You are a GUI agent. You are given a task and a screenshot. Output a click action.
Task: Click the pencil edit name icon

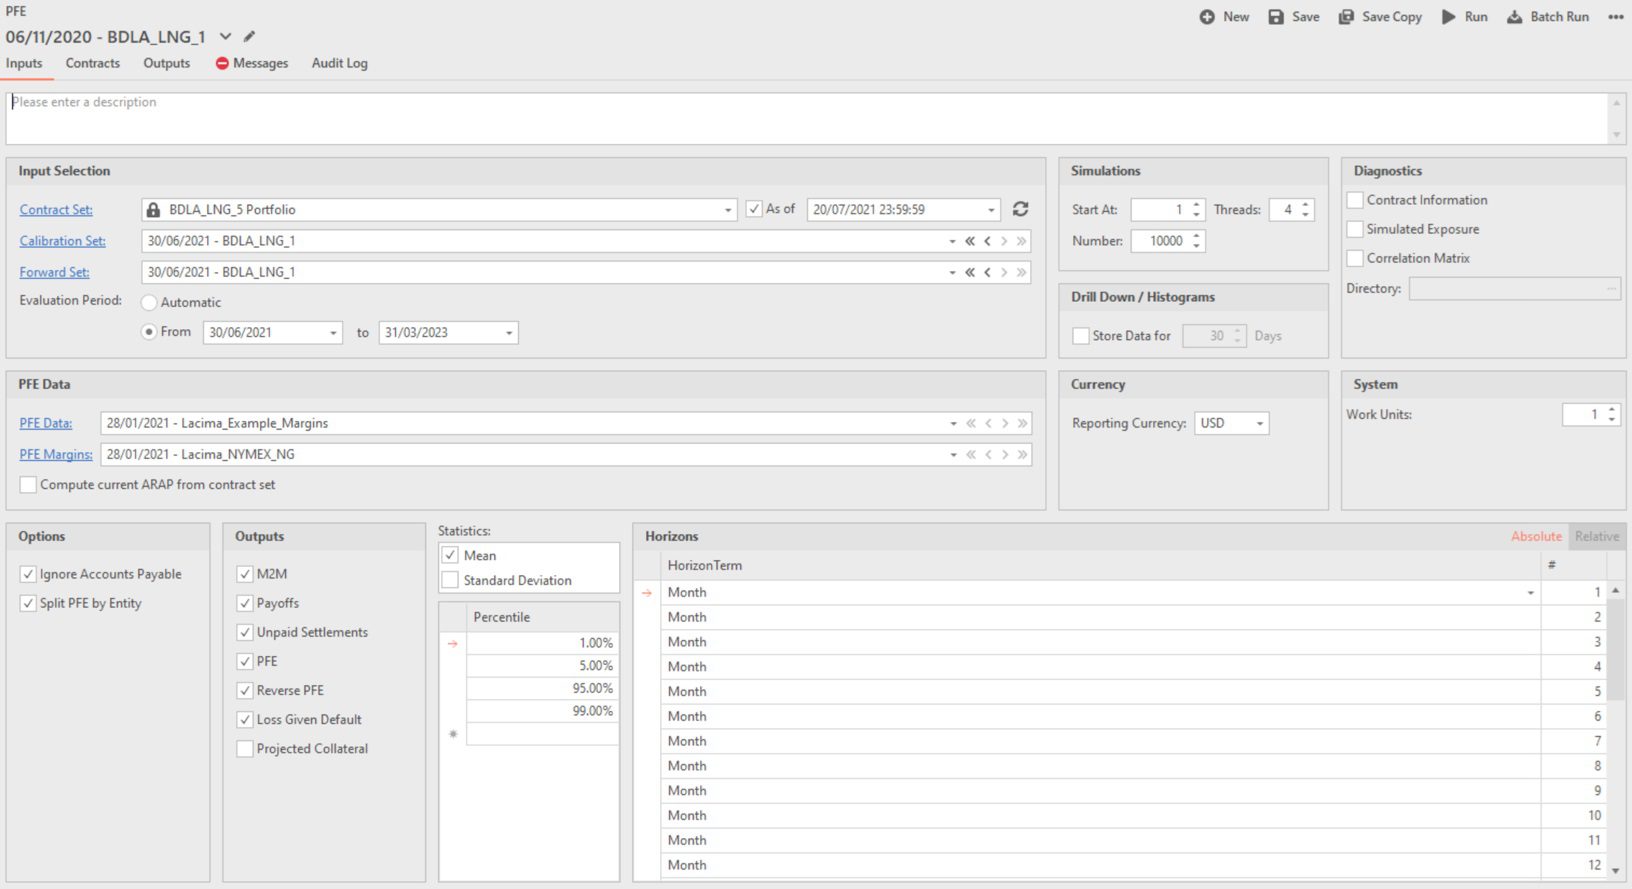[249, 37]
